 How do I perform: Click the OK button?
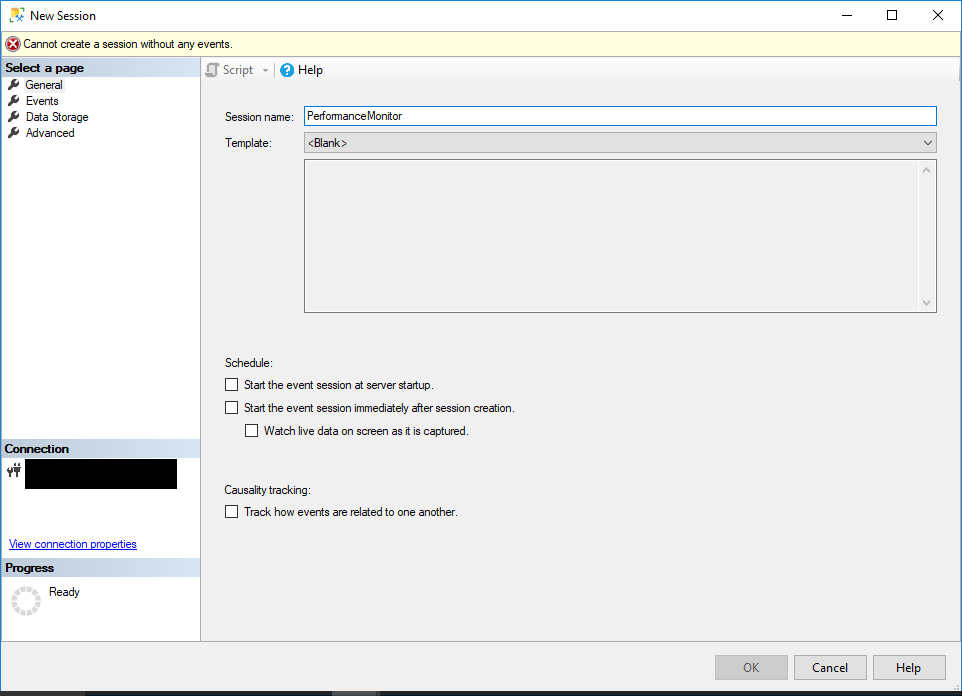point(750,667)
